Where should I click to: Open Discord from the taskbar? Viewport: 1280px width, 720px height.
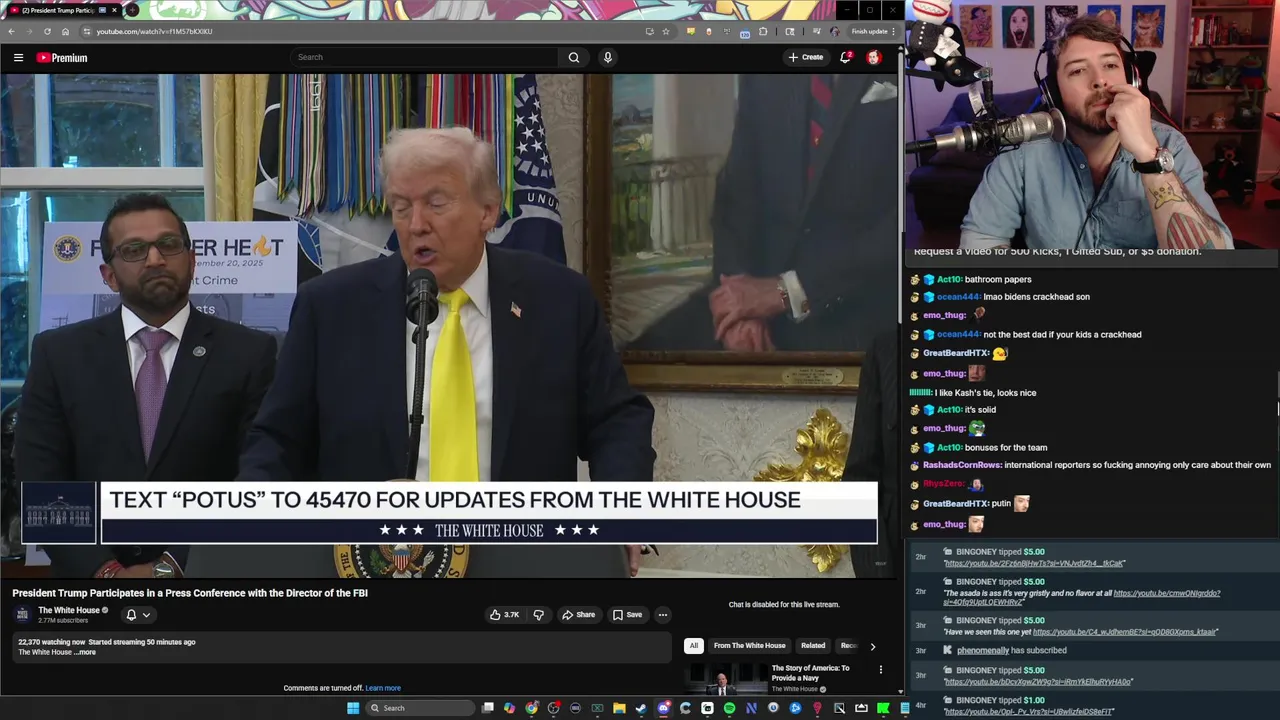[x=663, y=708]
